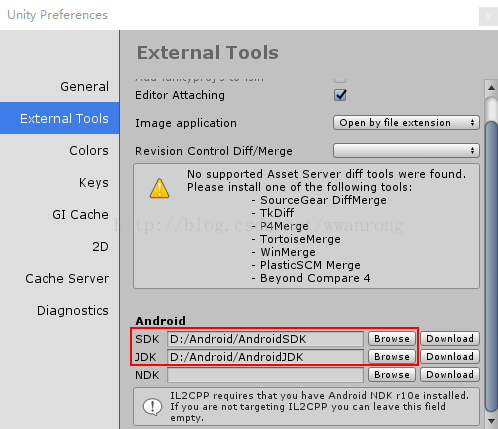Click the SDK path input field
The height and width of the screenshot is (429, 498).
coord(265,339)
